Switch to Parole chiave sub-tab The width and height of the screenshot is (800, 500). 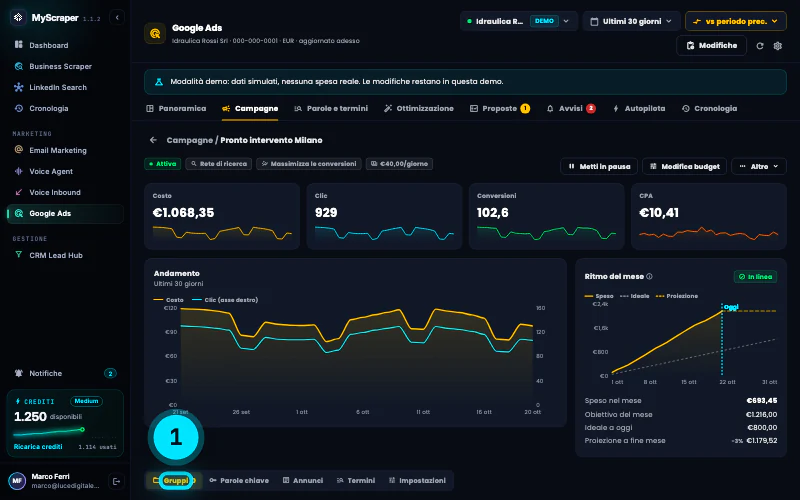point(239,481)
